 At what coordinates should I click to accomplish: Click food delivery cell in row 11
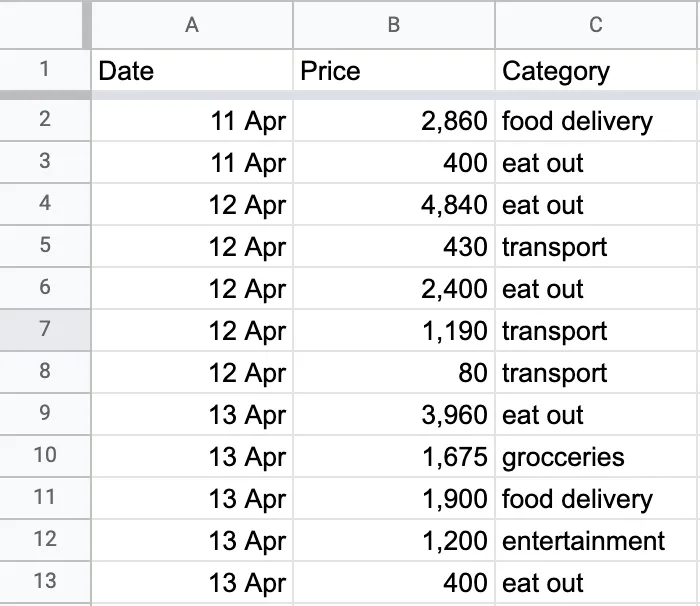[596, 499]
